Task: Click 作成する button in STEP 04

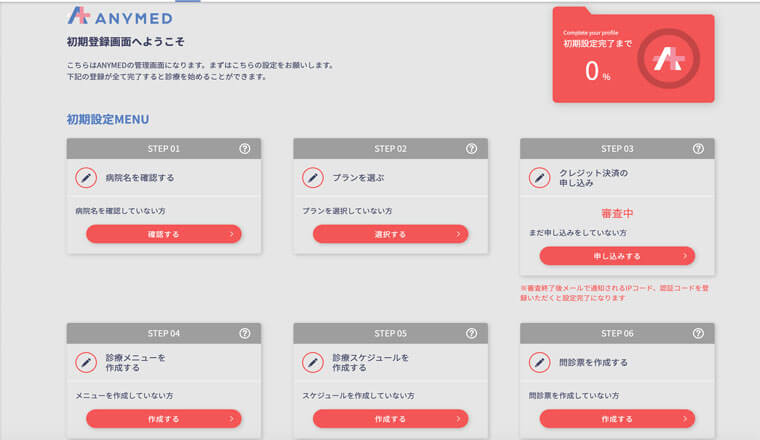Action: (x=164, y=419)
